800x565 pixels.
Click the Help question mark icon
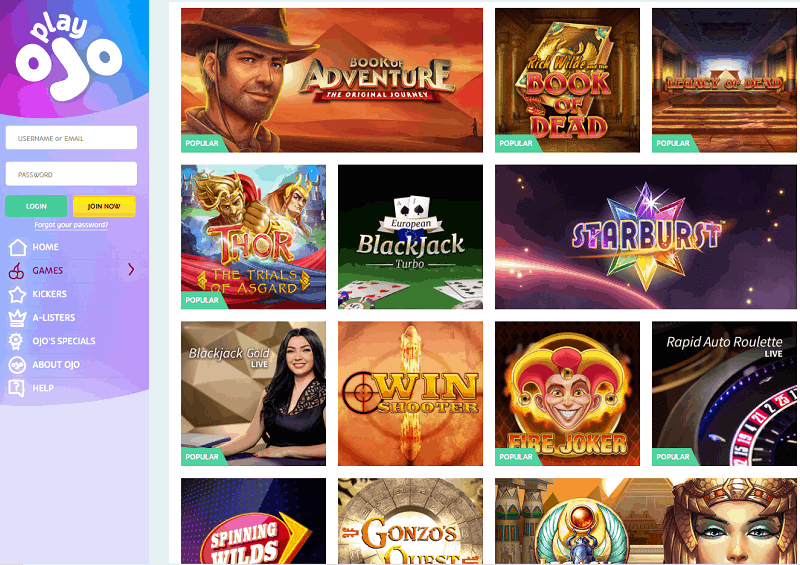click(x=16, y=388)
